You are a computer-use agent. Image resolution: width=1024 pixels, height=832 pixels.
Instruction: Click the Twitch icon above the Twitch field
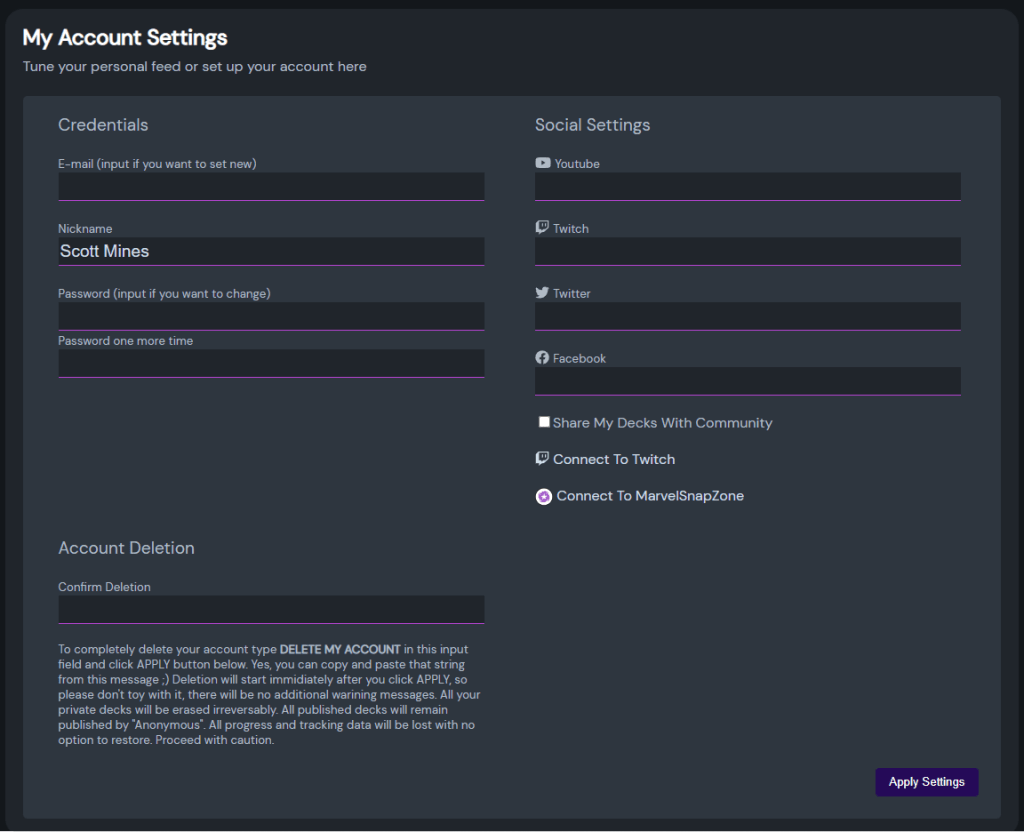pos(542,228)
